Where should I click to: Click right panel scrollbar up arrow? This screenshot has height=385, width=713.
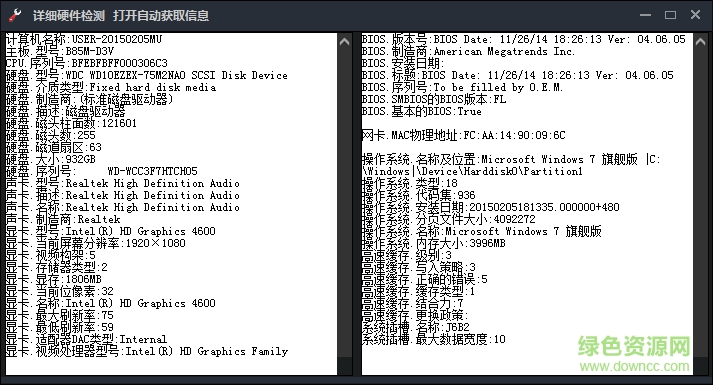[700, 42]
